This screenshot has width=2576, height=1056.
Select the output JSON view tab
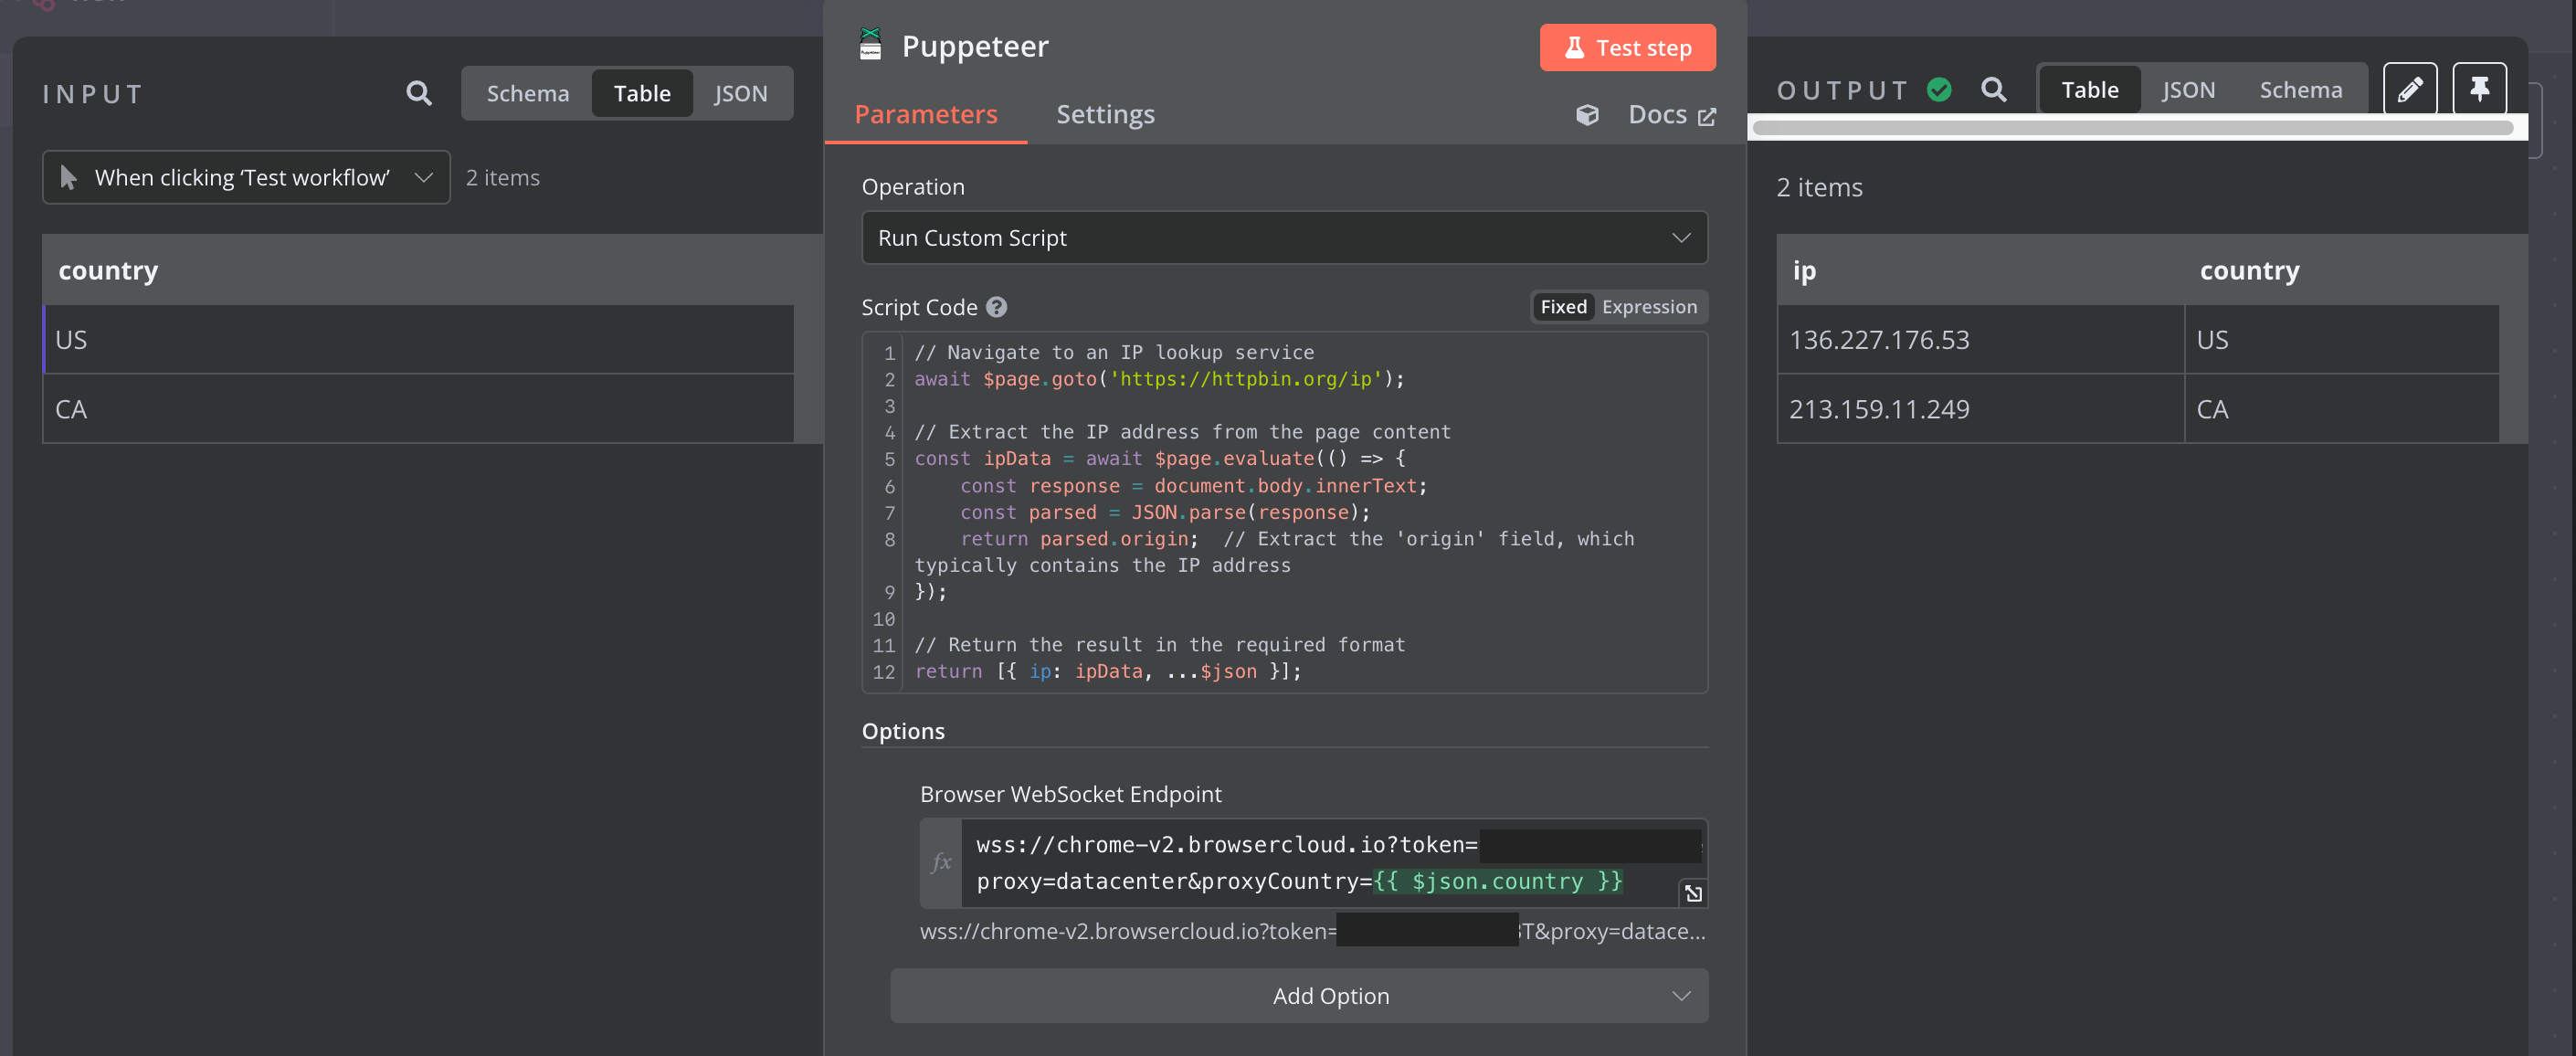tap(2188, 90)
